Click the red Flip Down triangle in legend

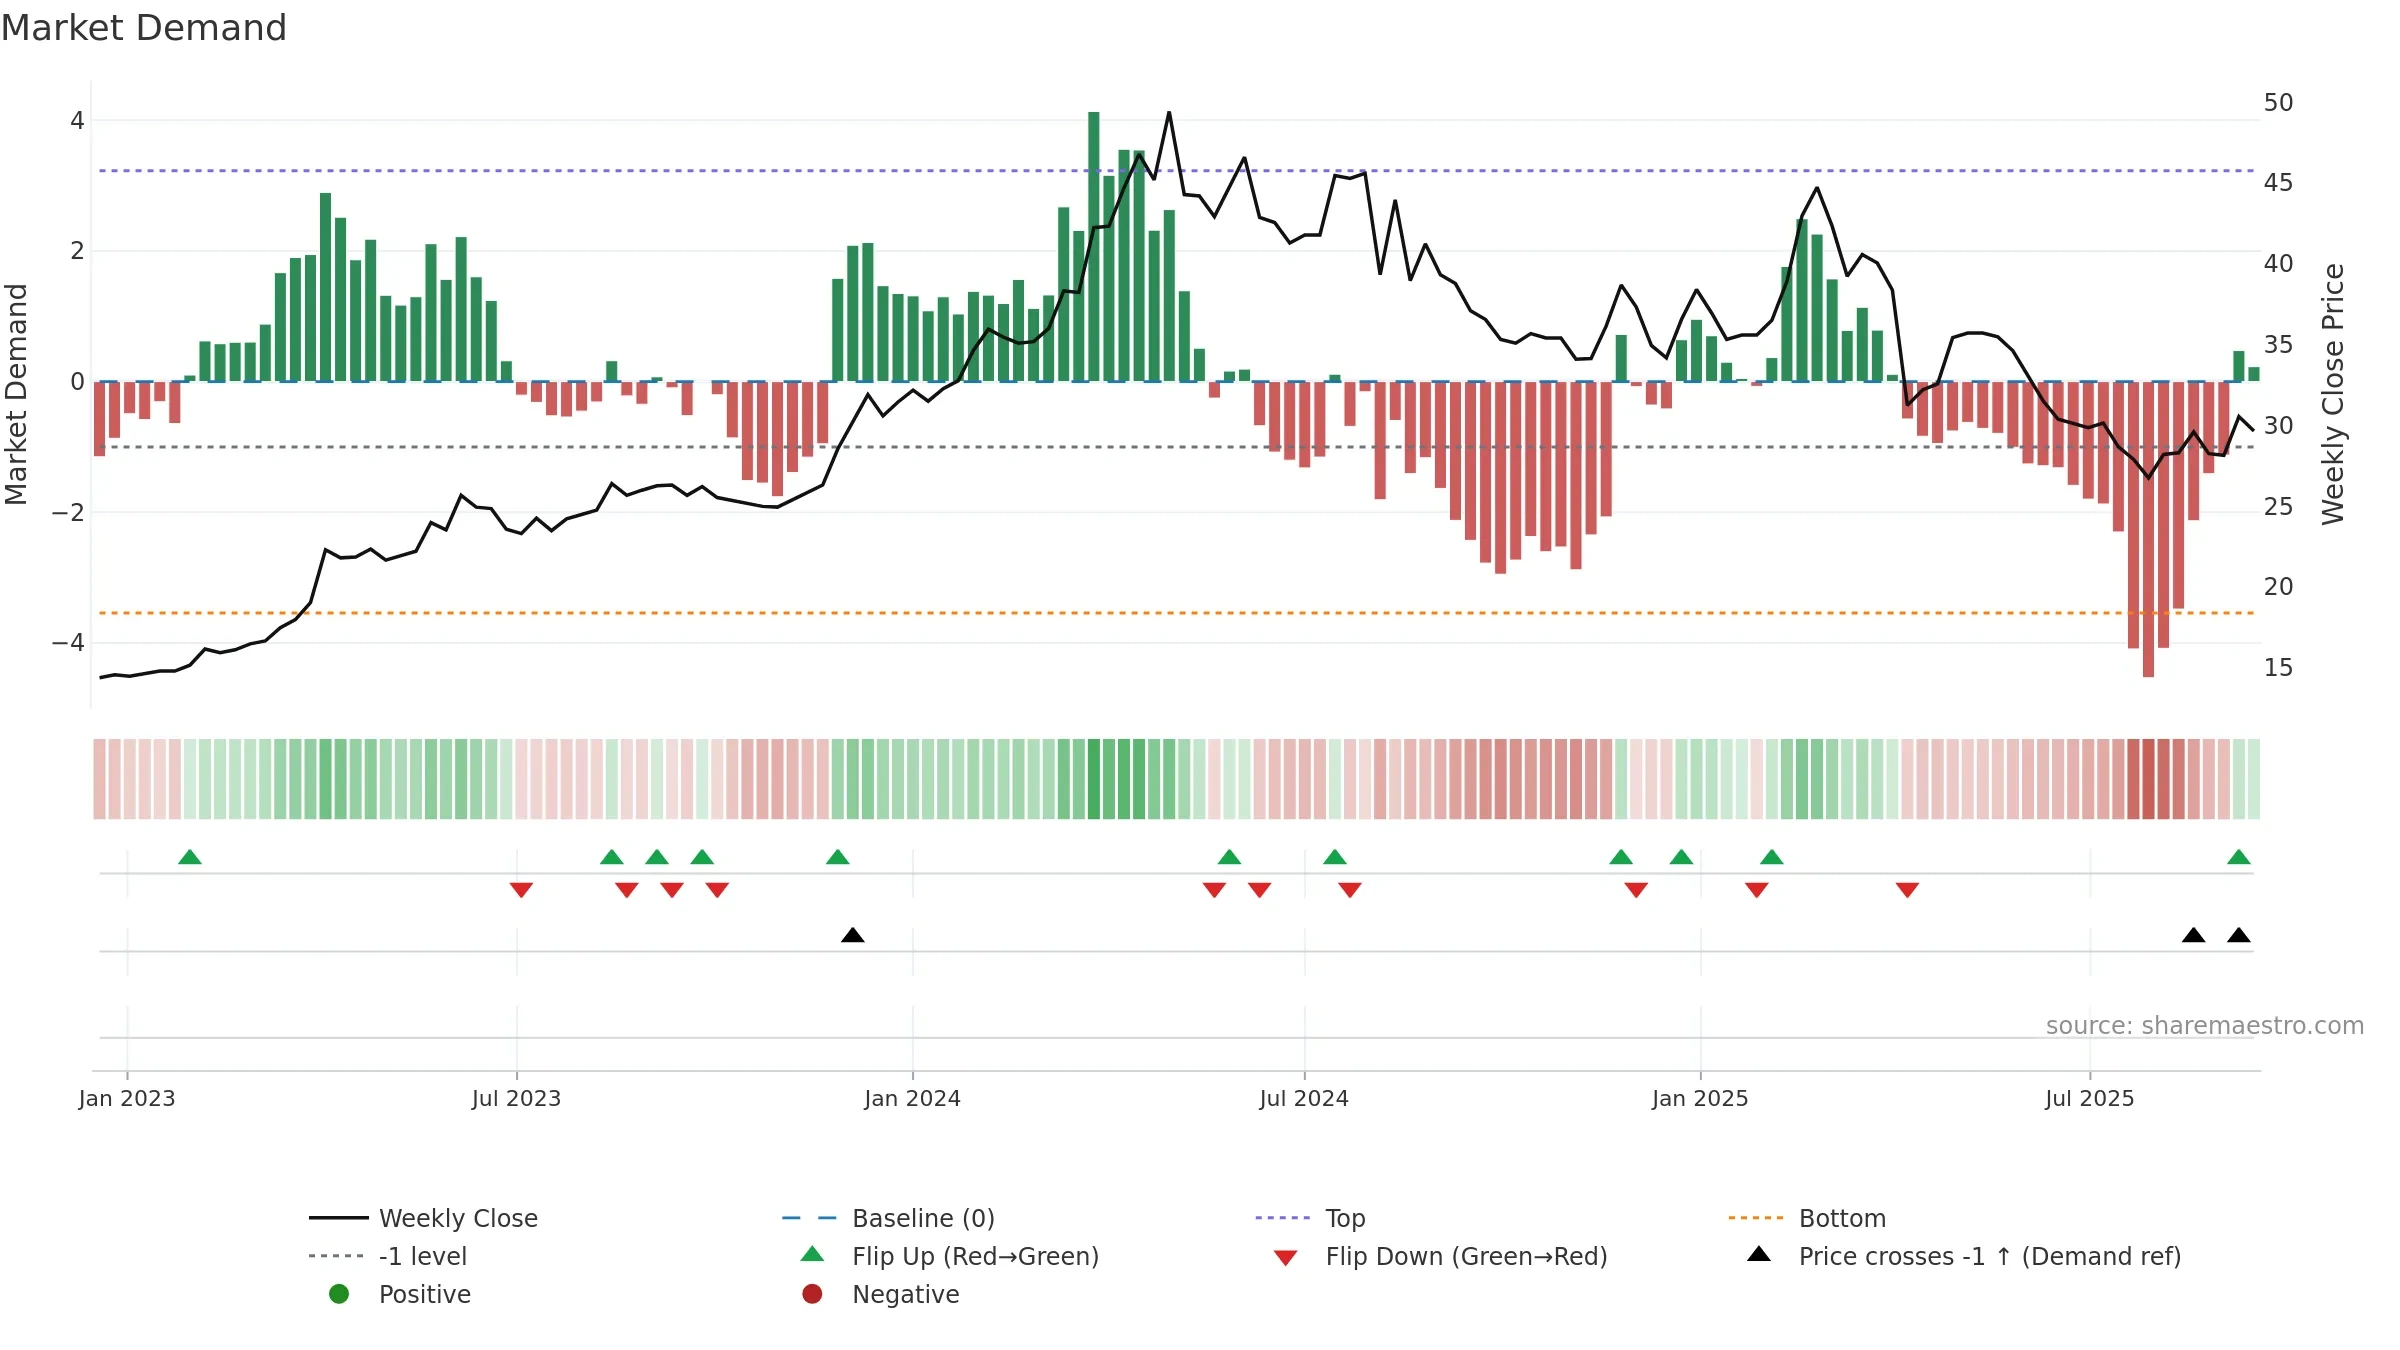pyautogui.click(x=1286, y=1258)
